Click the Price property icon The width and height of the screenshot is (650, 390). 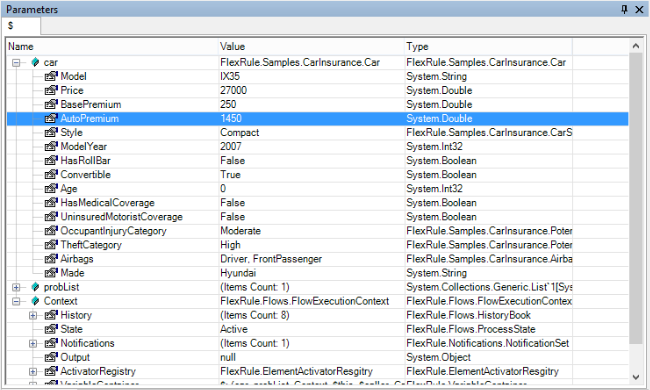tap(51, 90)
